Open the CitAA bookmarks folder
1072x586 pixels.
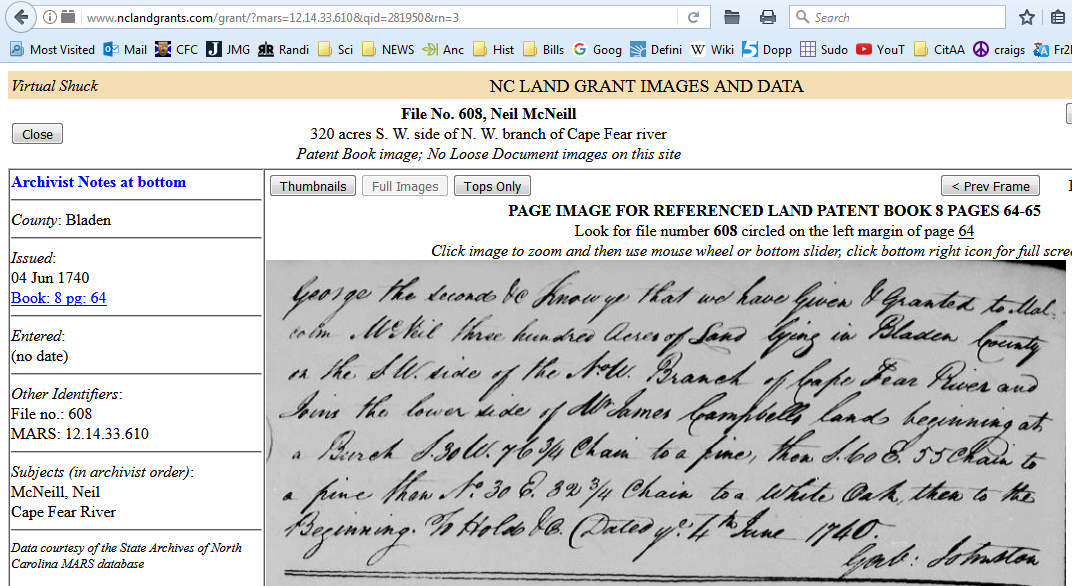coord(939,49)
